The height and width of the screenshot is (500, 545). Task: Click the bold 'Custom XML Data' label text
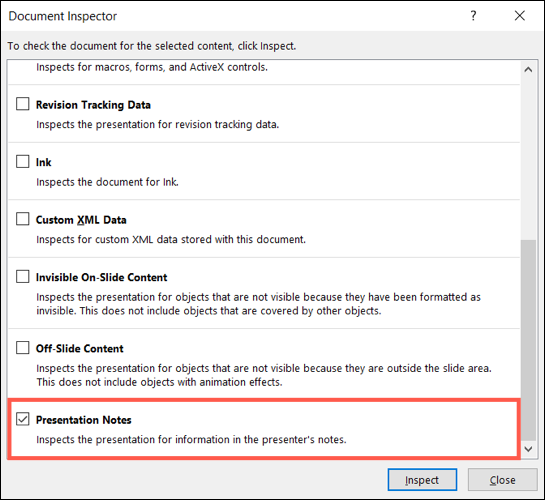(x=81, y=220)
